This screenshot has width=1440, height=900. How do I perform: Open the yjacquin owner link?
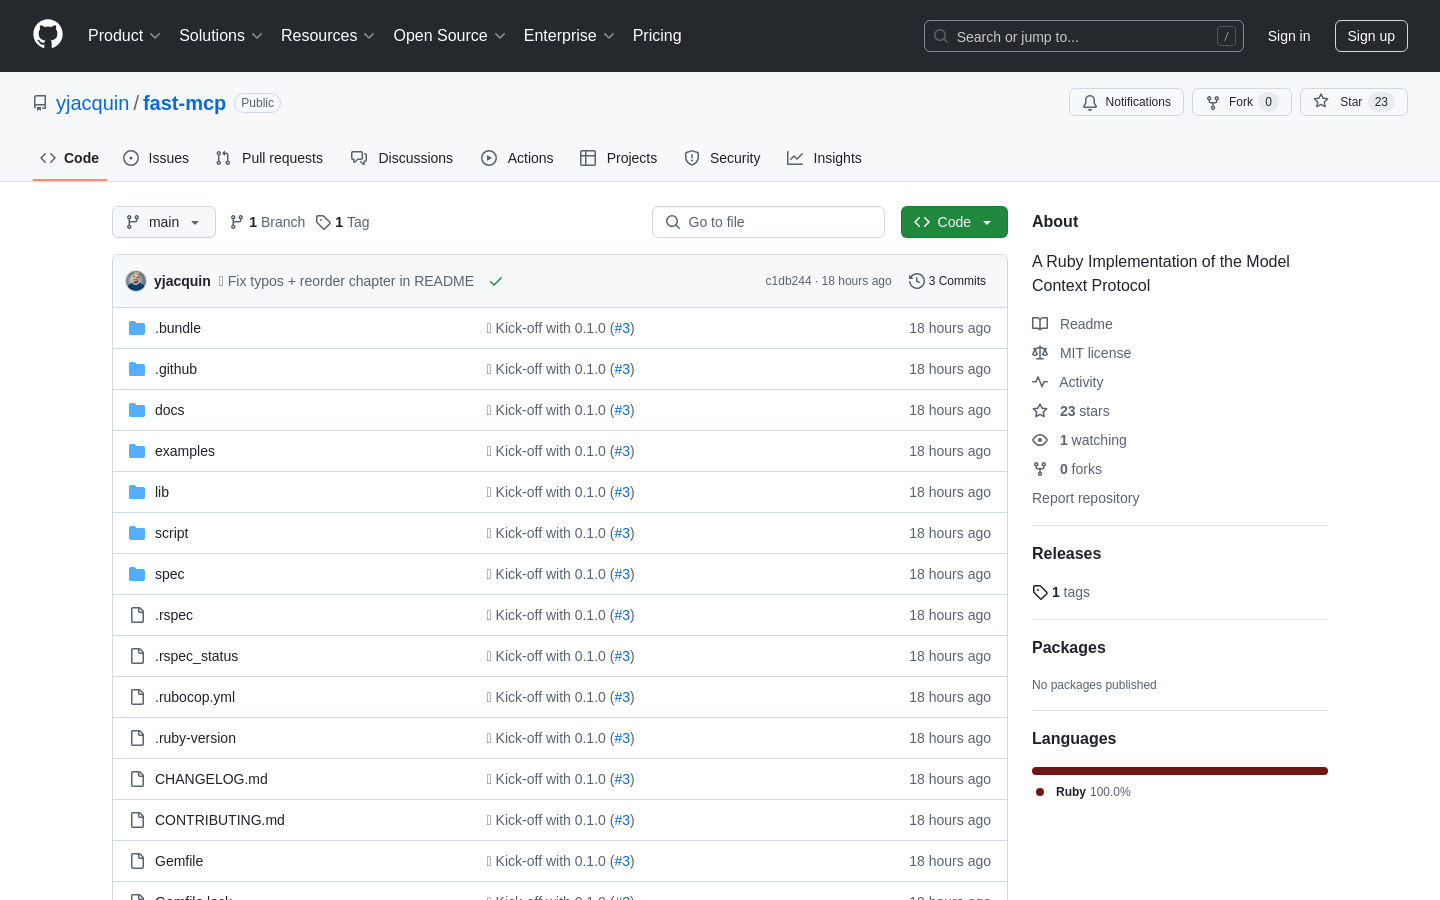point(92,103)
